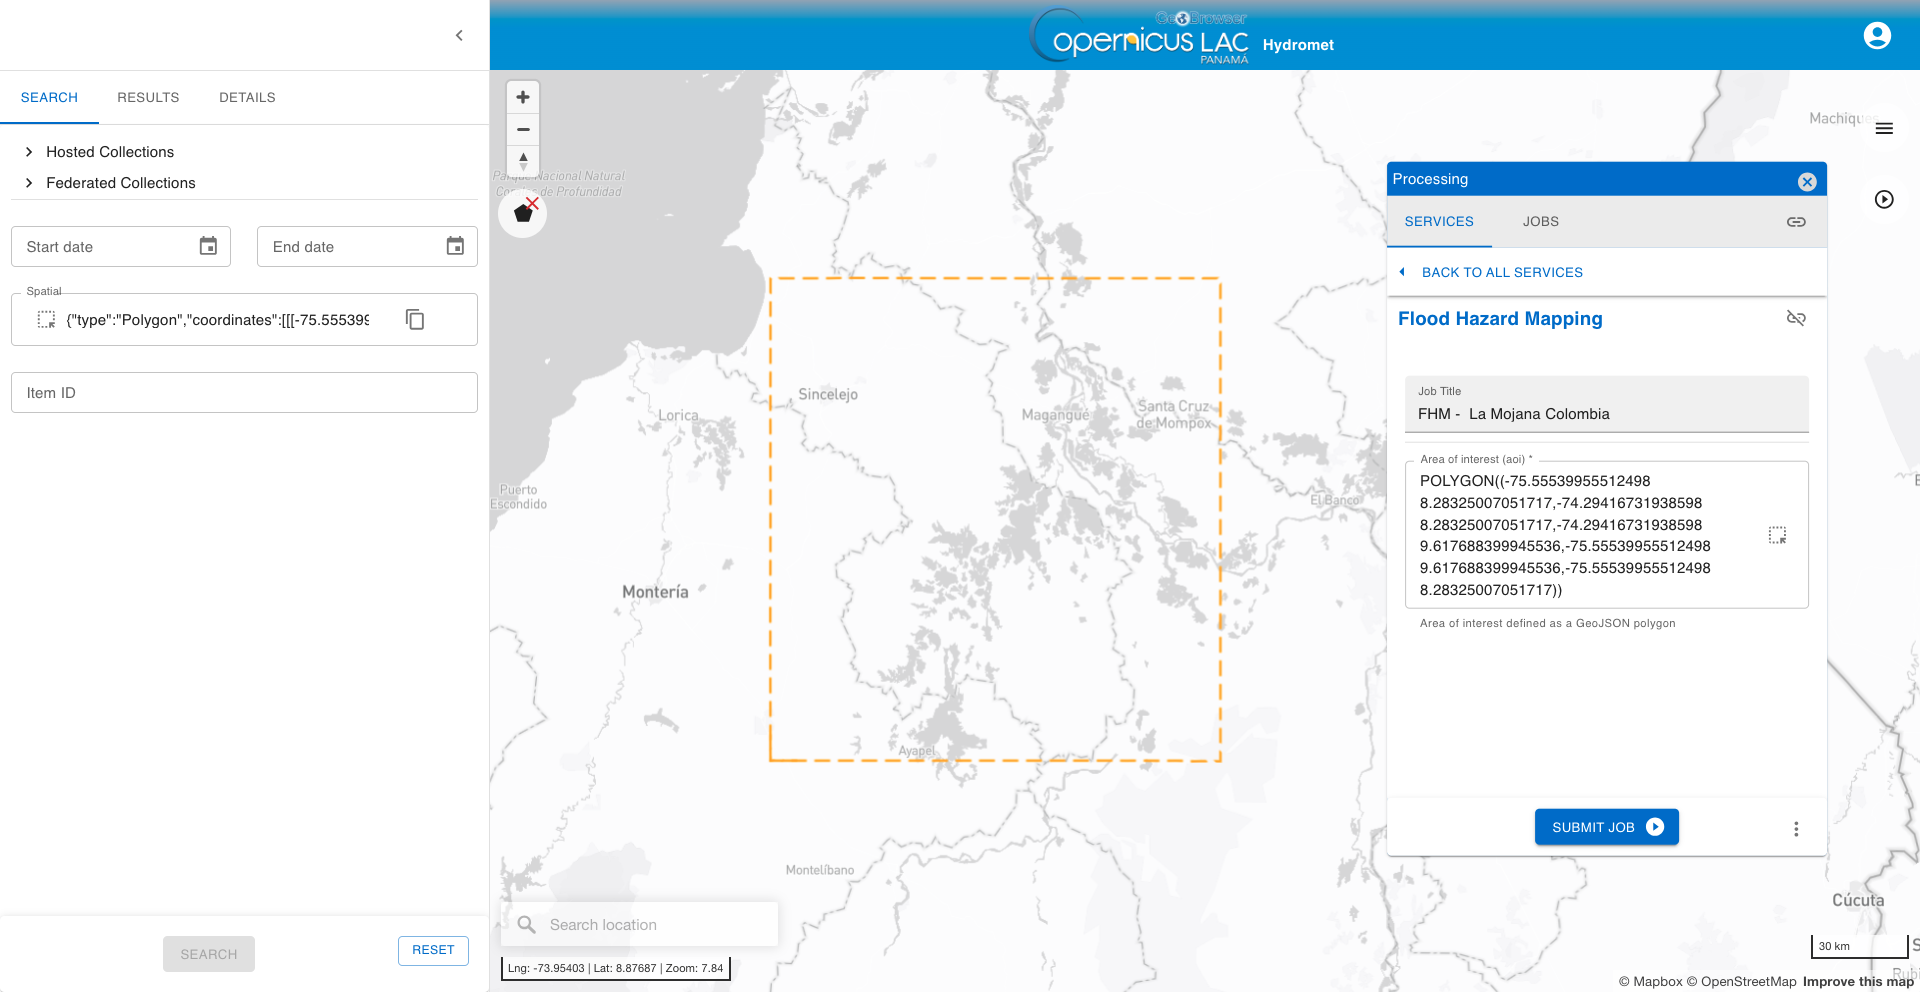The image size is (1920, 992).
Task: Zoom out on the map
Action: [x=523, y=129]
